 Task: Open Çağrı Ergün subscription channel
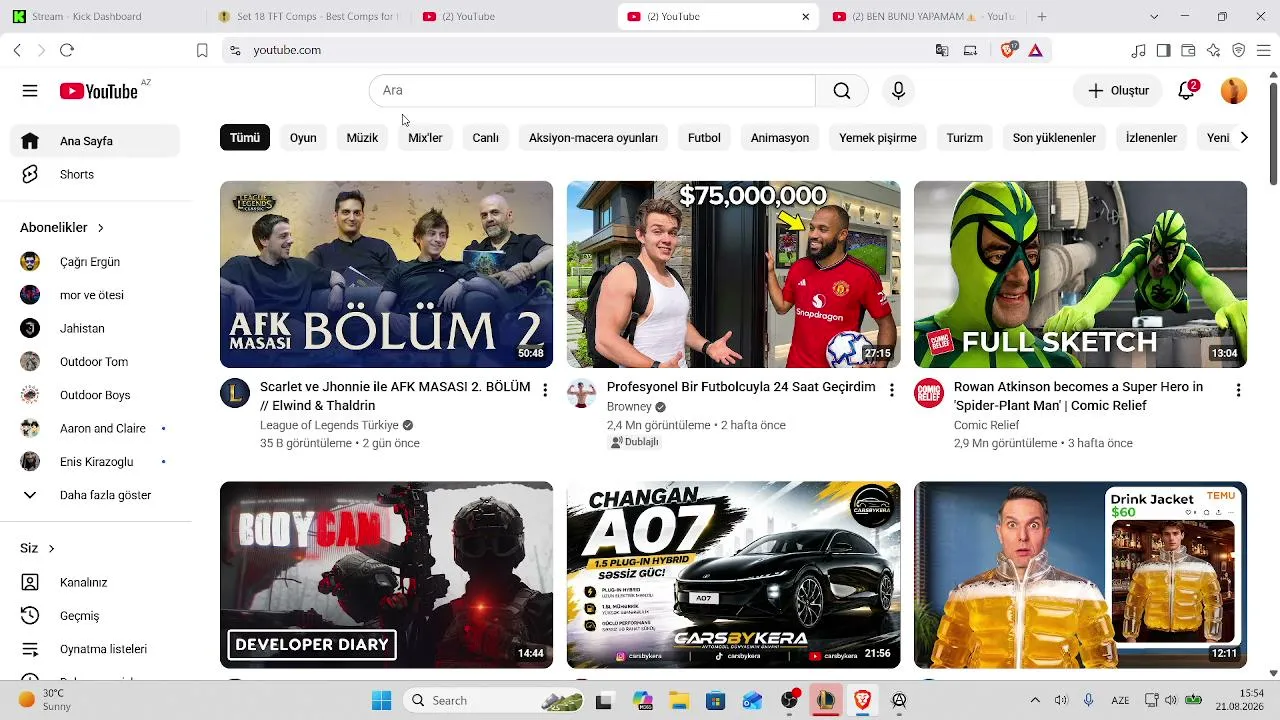(x=95, y=262)
